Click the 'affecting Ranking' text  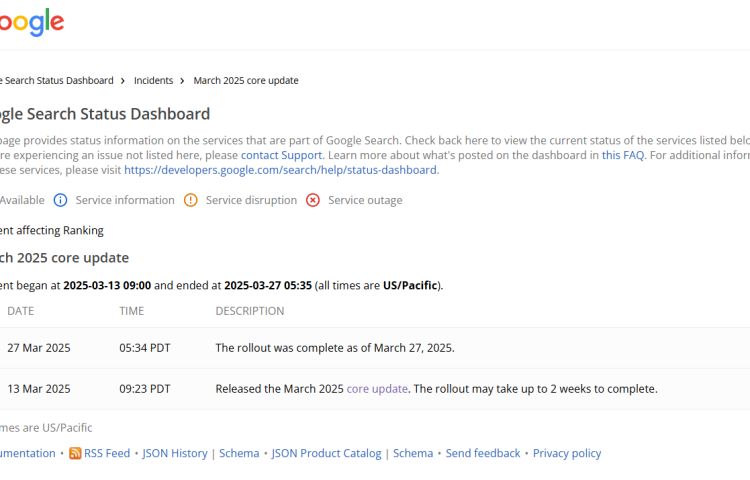pyautogui.click(x=60, y=230)
